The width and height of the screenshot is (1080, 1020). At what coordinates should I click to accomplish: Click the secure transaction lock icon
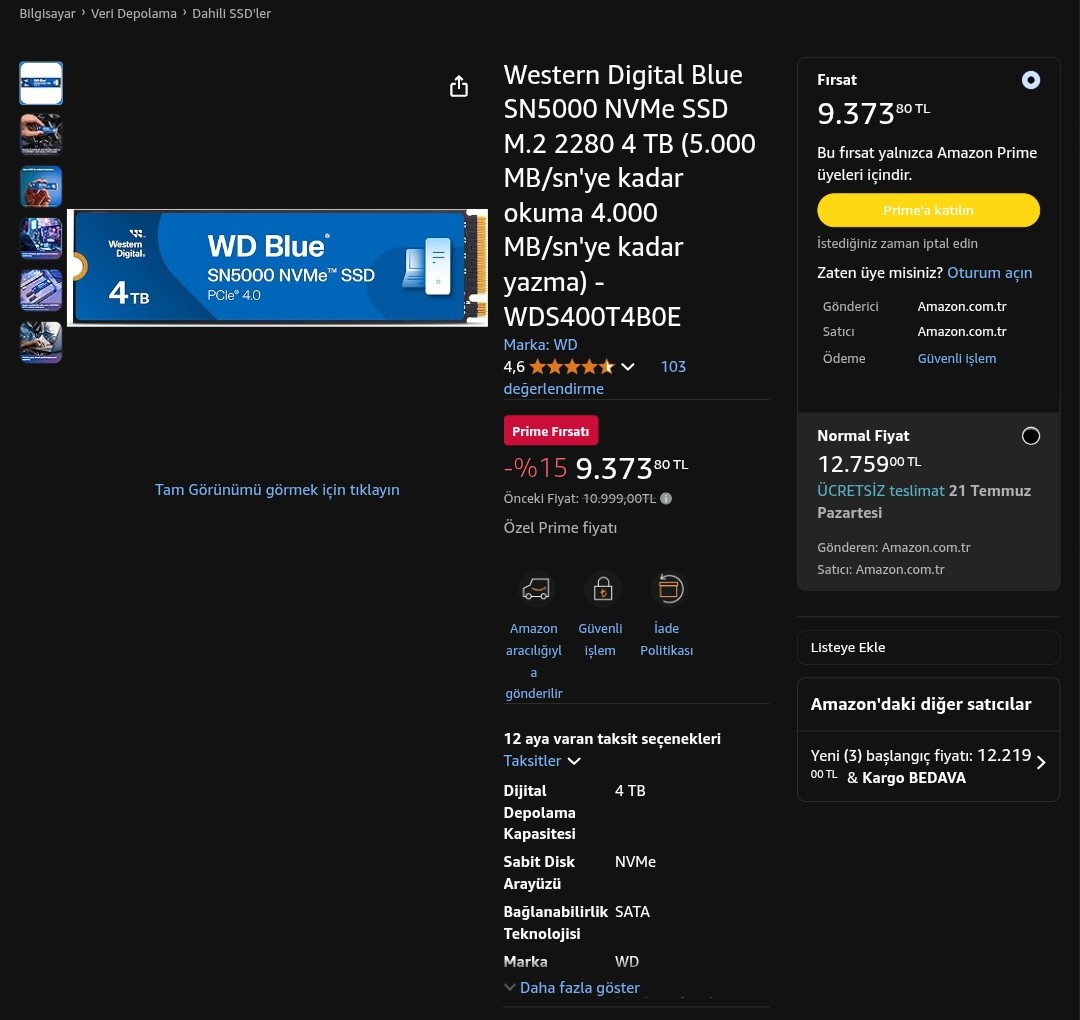pos(603,589)
